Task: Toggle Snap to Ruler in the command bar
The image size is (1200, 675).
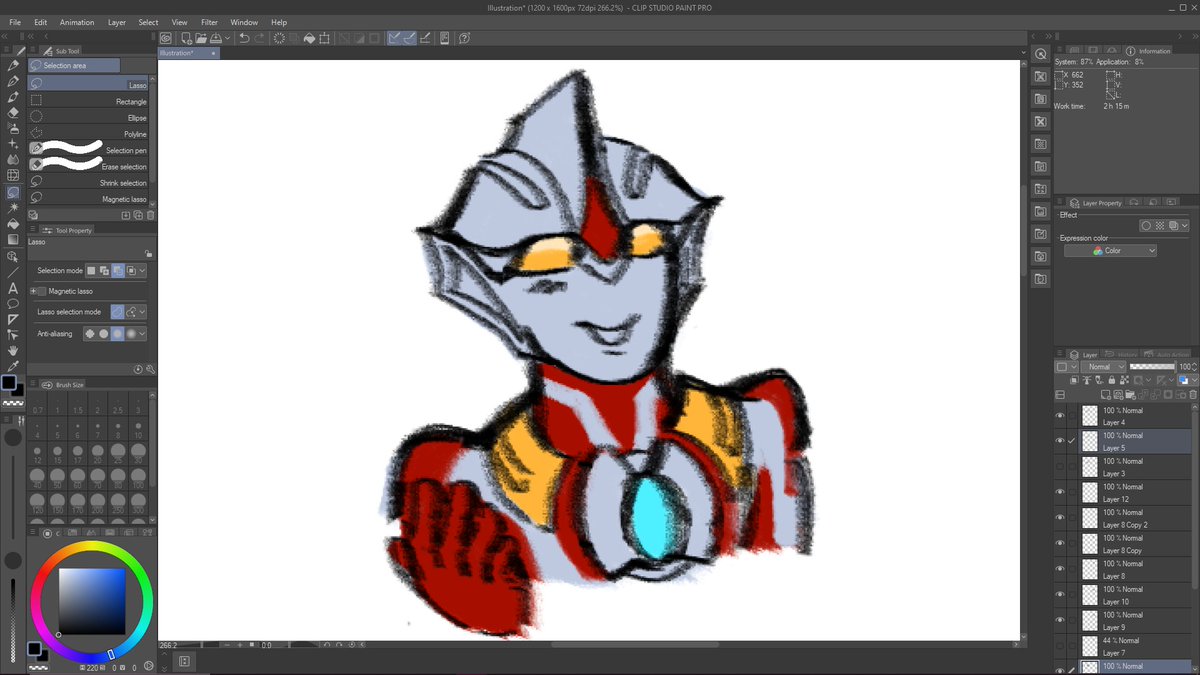Action: click(x=396, y=38)
